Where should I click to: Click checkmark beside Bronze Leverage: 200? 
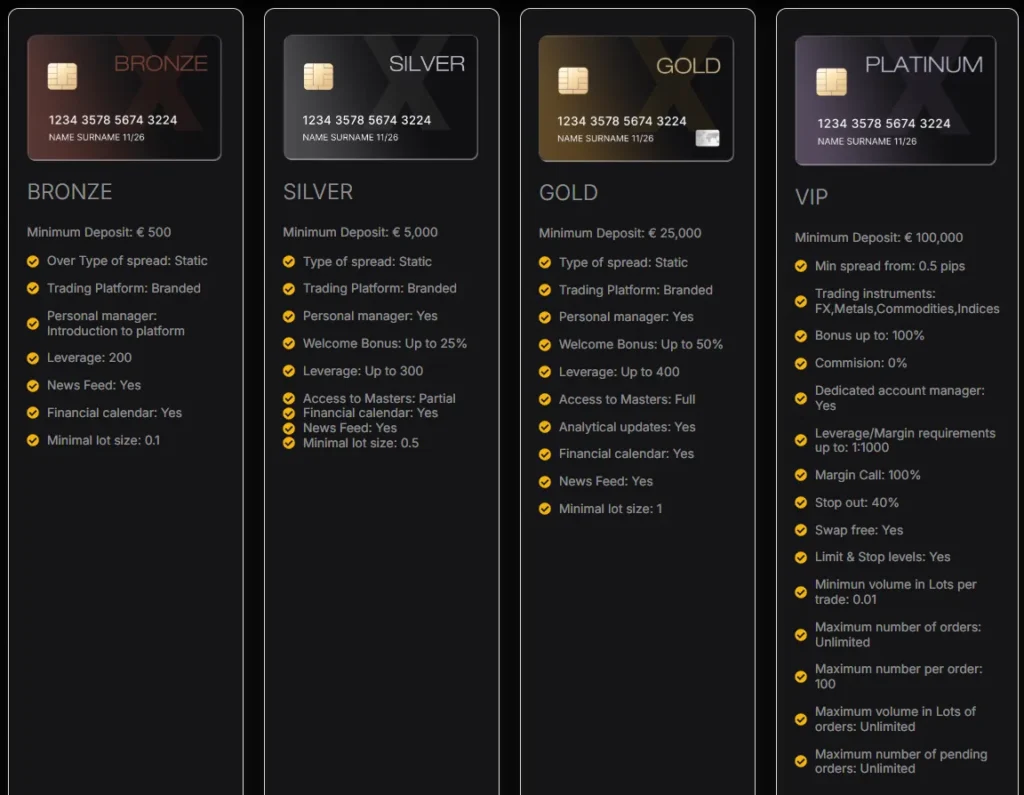[x=33, y=358]
